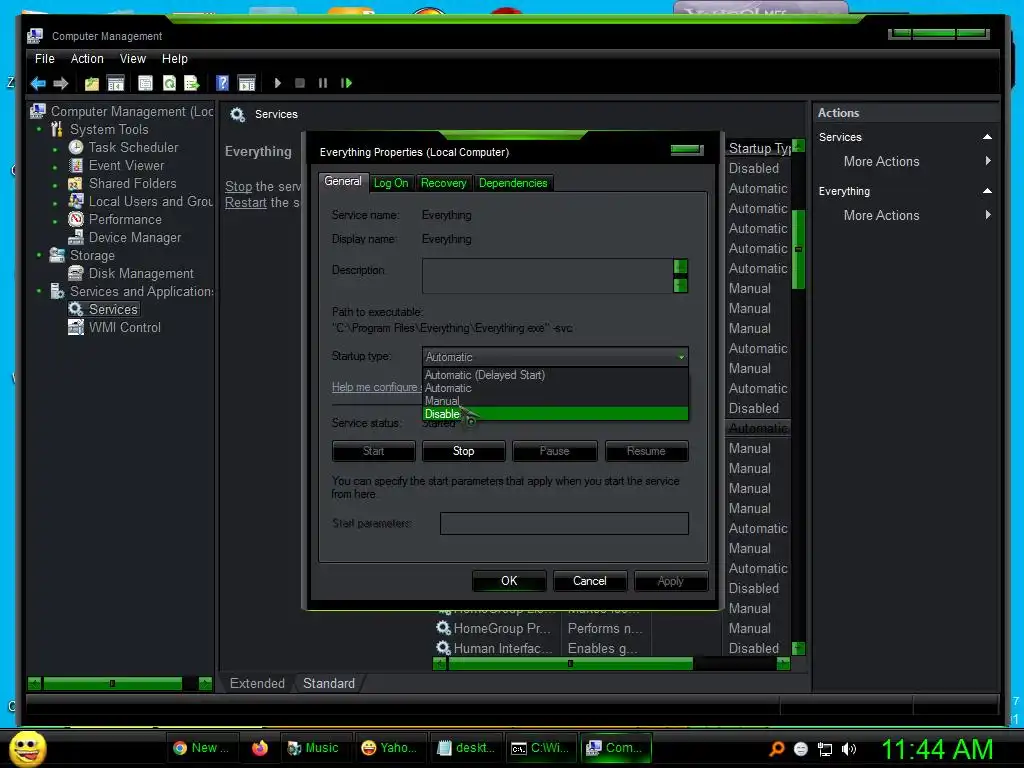Open the Action menu
The width and height of the screenshot is (1024, 768).
point(87,59)
